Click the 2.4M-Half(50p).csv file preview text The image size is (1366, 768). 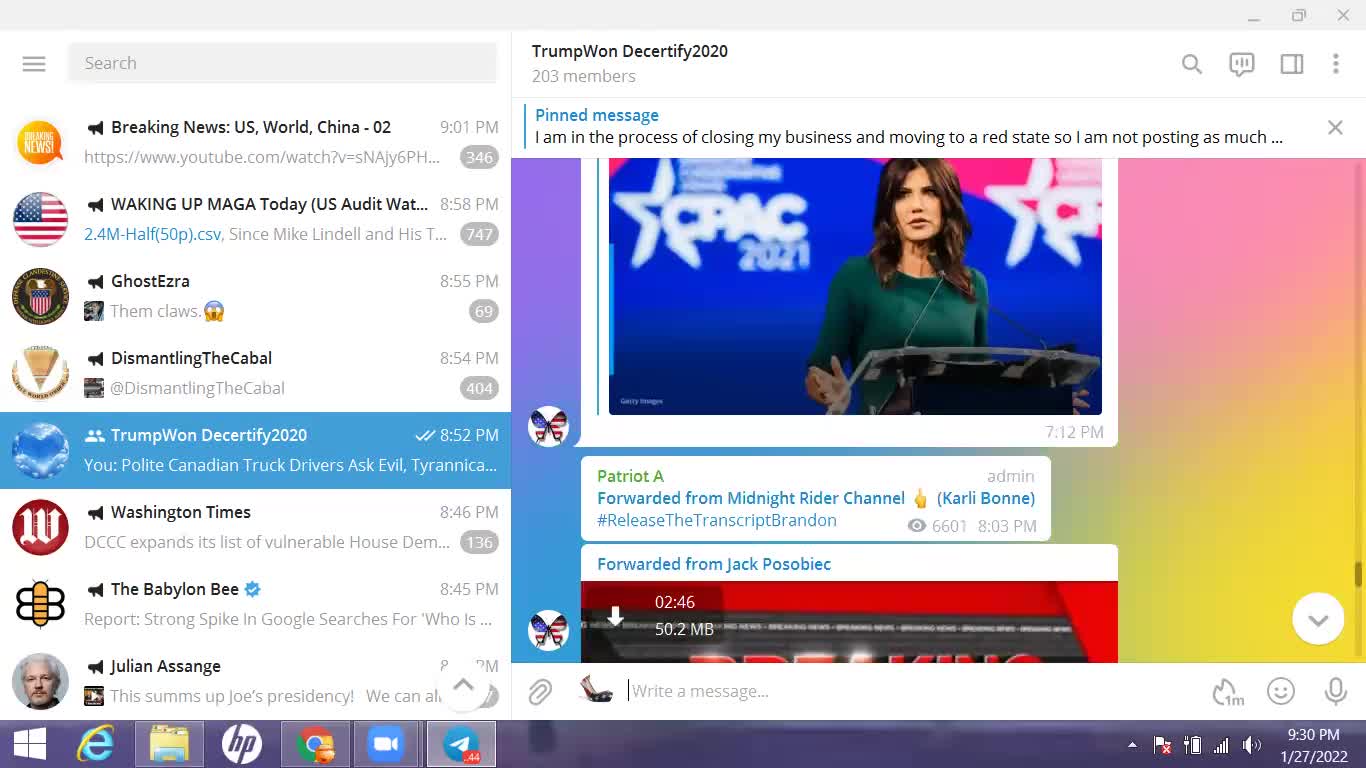click(x=154, y=234)
